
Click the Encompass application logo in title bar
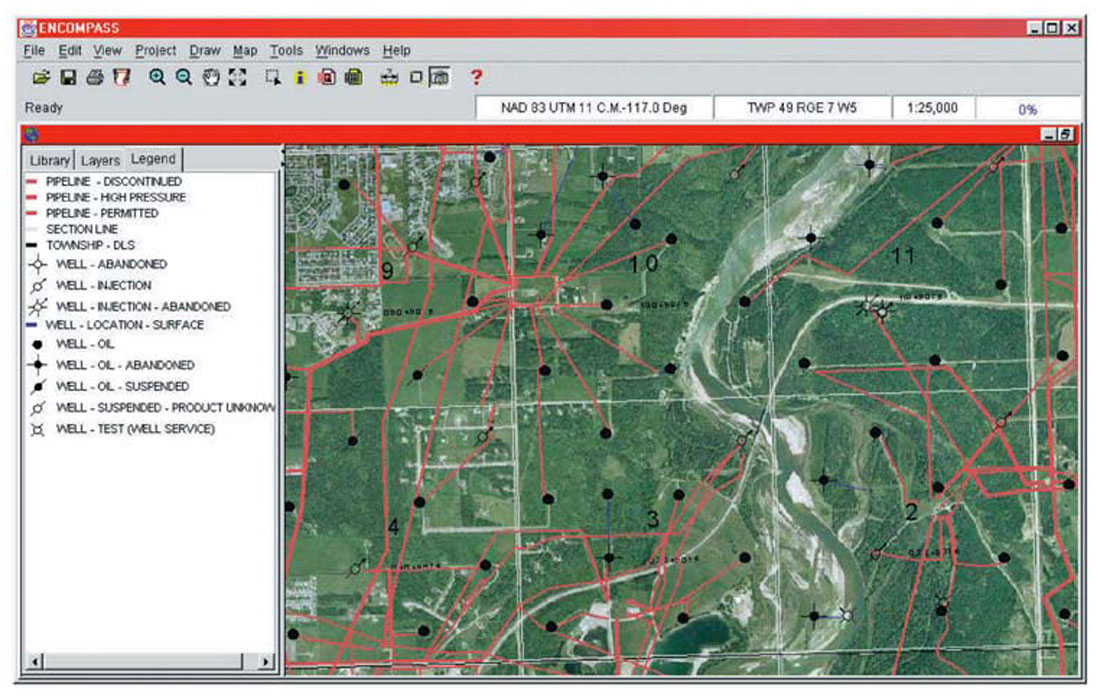pos(28,28)
